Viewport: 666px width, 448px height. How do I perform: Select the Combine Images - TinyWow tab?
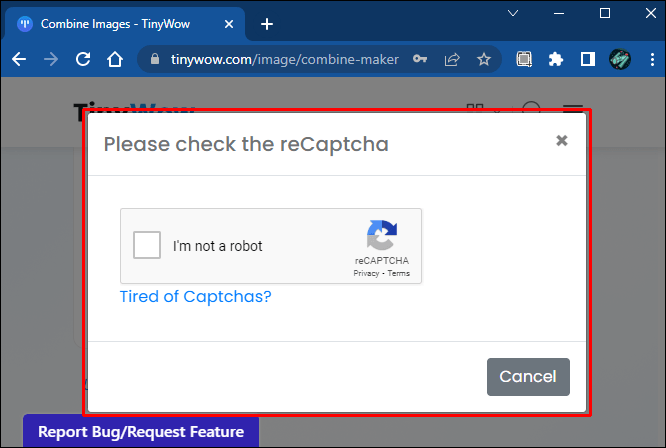click(115, 24)
